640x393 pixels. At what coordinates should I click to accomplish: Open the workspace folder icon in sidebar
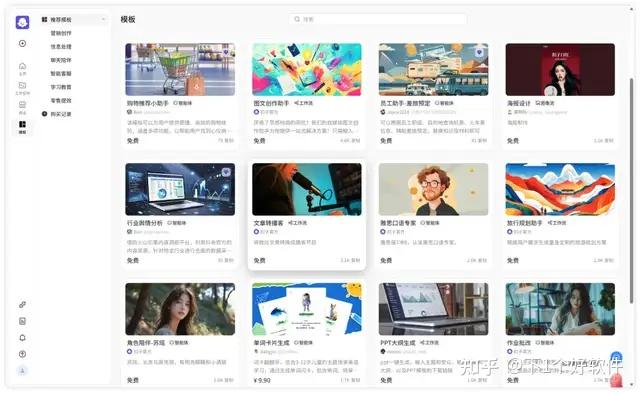pyautogui.click(x=22, y=88)
